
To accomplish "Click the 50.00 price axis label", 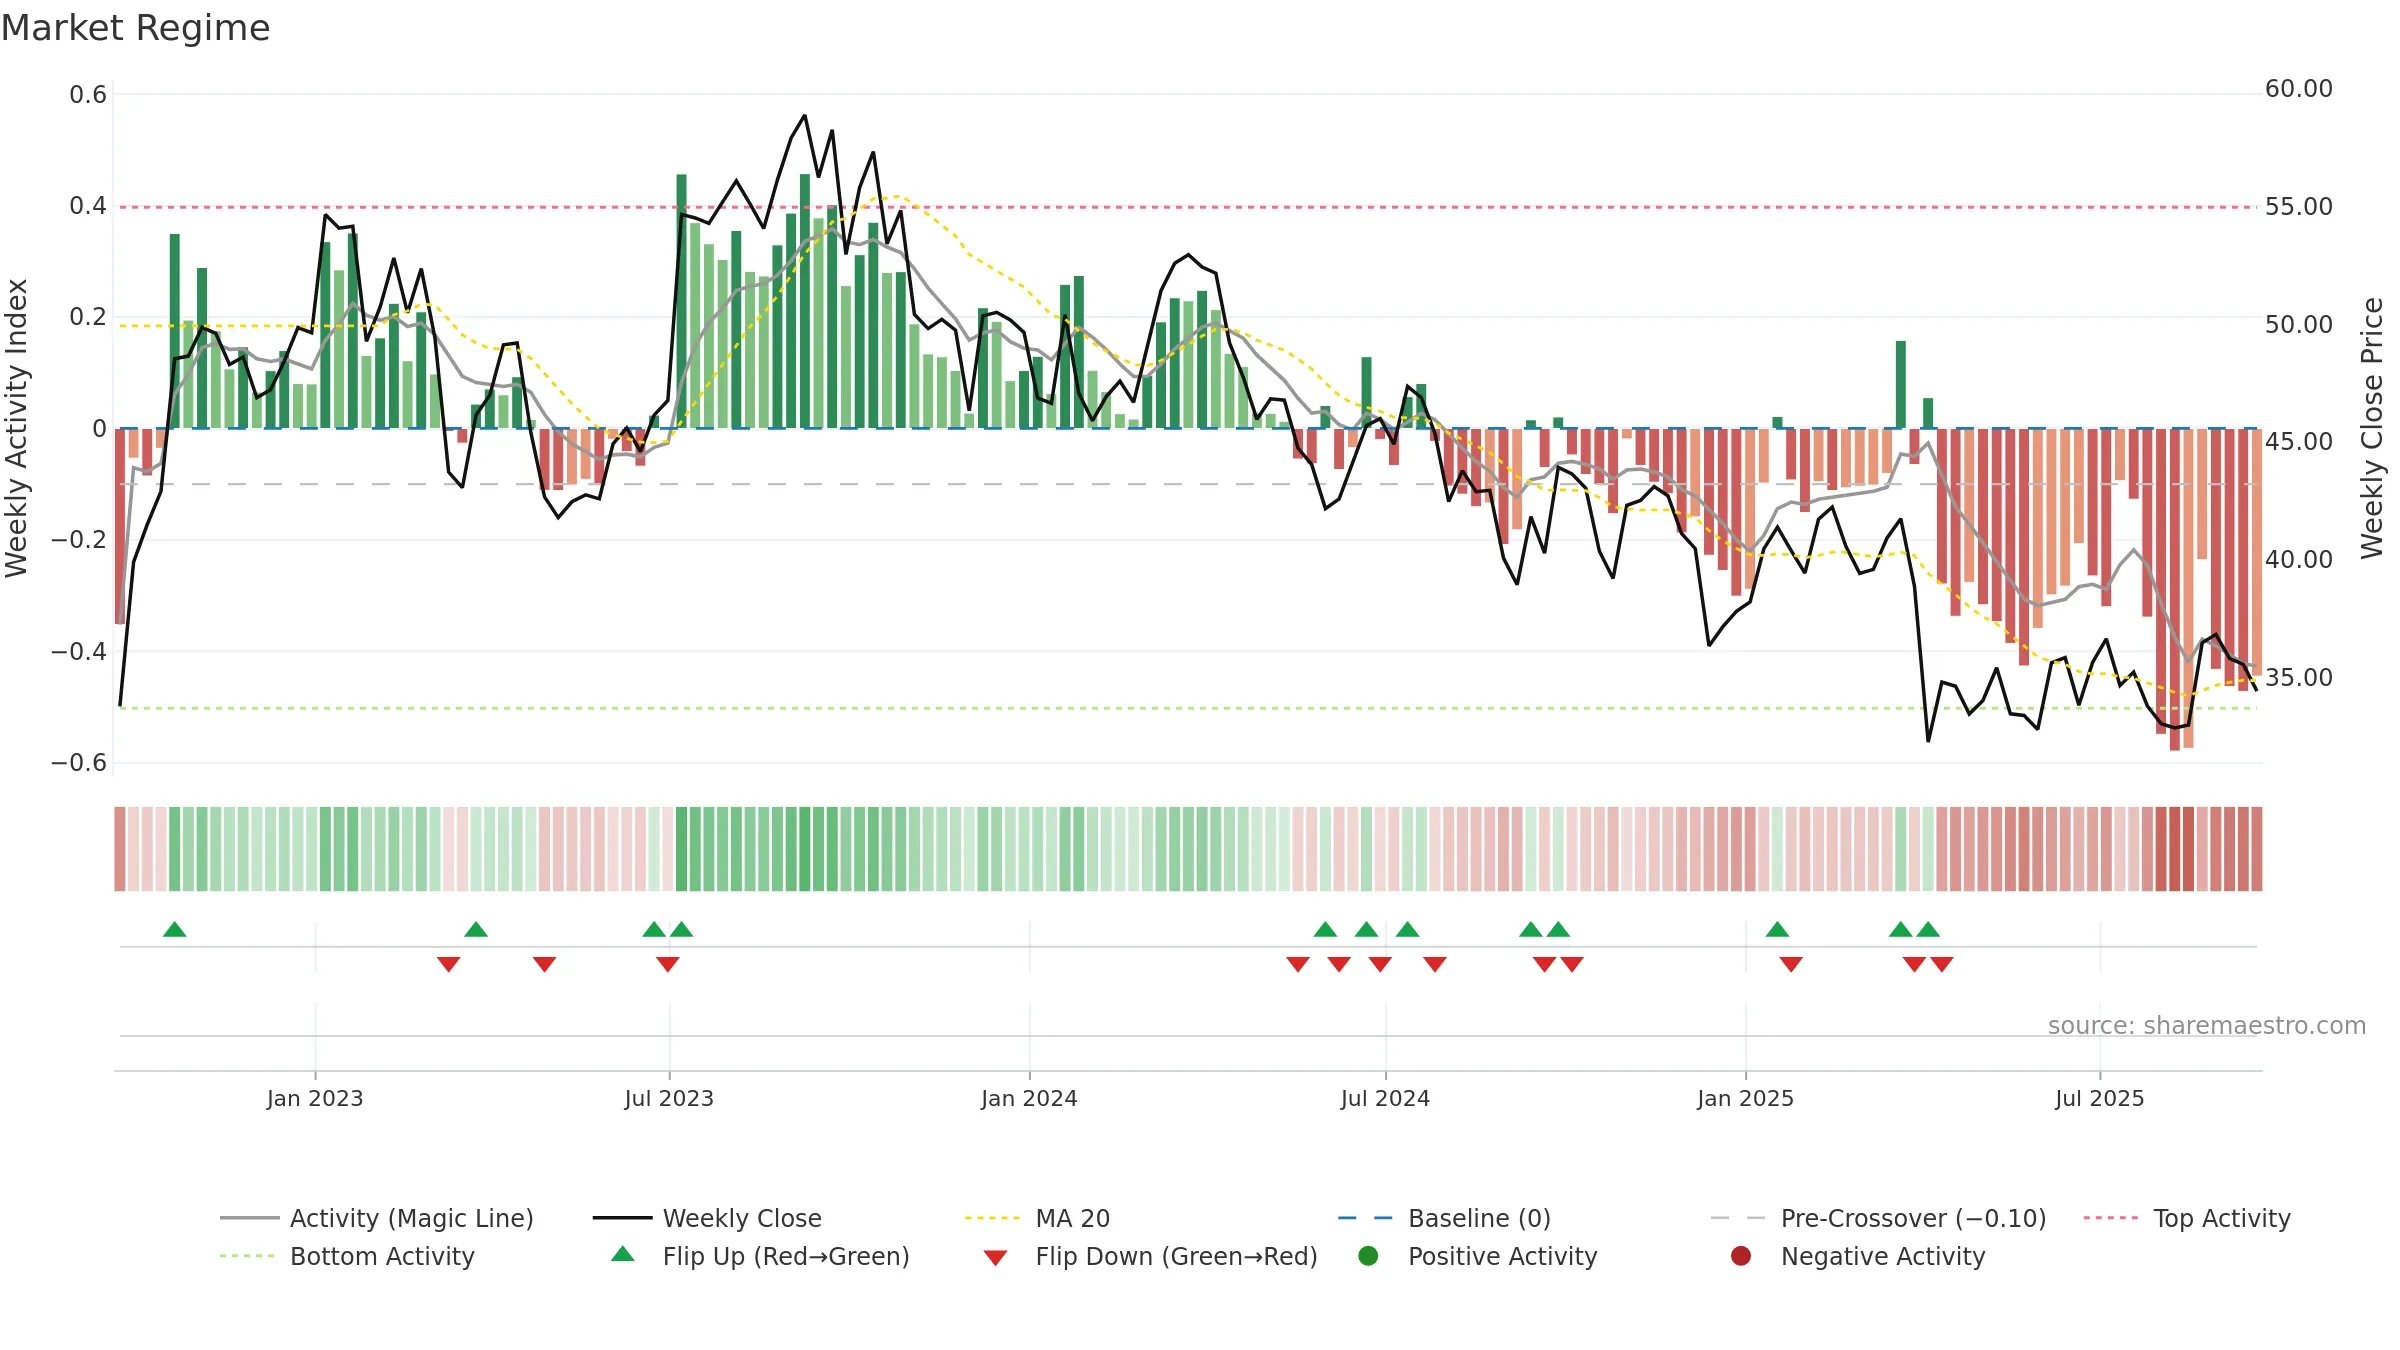I will (x=2299, y=324).
